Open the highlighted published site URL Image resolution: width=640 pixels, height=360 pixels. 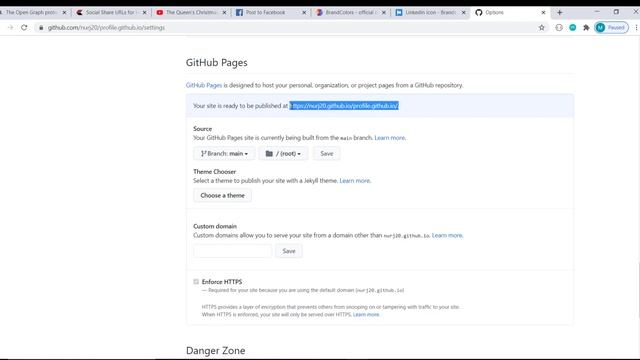344,106
